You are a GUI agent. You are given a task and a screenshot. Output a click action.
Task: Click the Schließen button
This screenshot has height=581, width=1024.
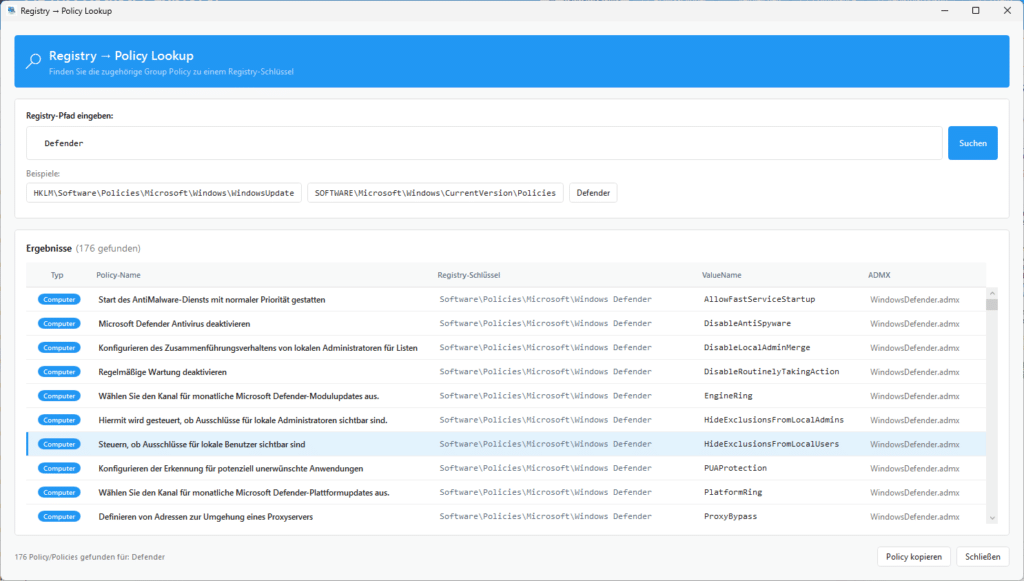click(x=982, y=557)
